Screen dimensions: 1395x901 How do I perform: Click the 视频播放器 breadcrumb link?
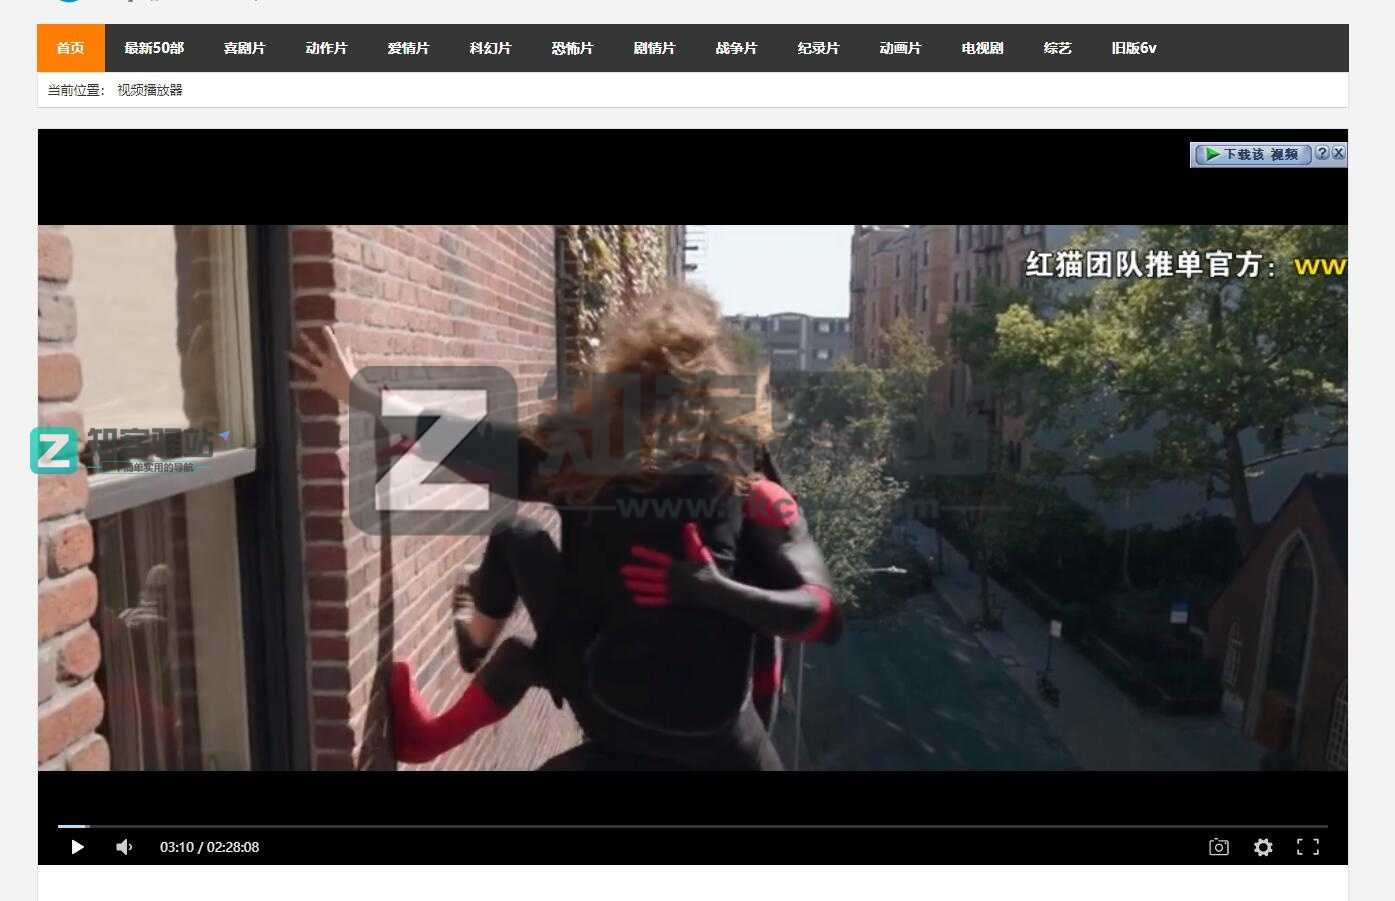[x=150, y=90]
